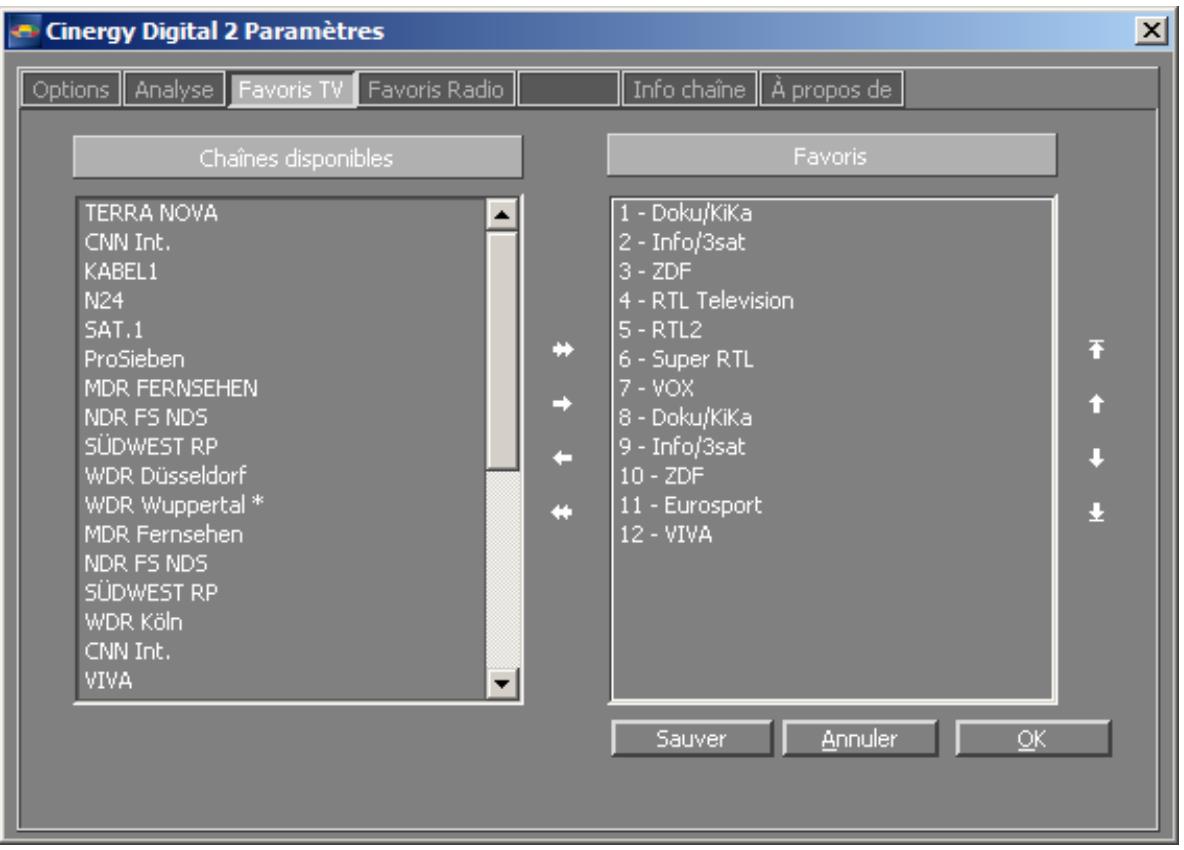
Task: Select favorite 1 - Doku/KiKa
Action: pos(832,214)
